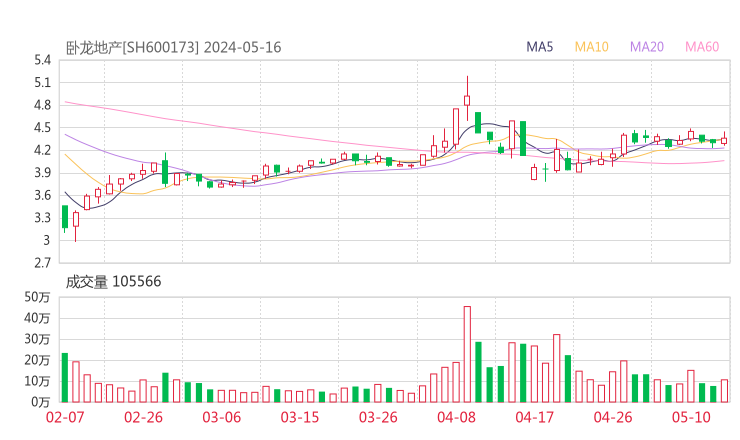The height and width of the screenshot is (440, 740).
Task: Click the 10万 volume axis label
Action: (37, 381)
